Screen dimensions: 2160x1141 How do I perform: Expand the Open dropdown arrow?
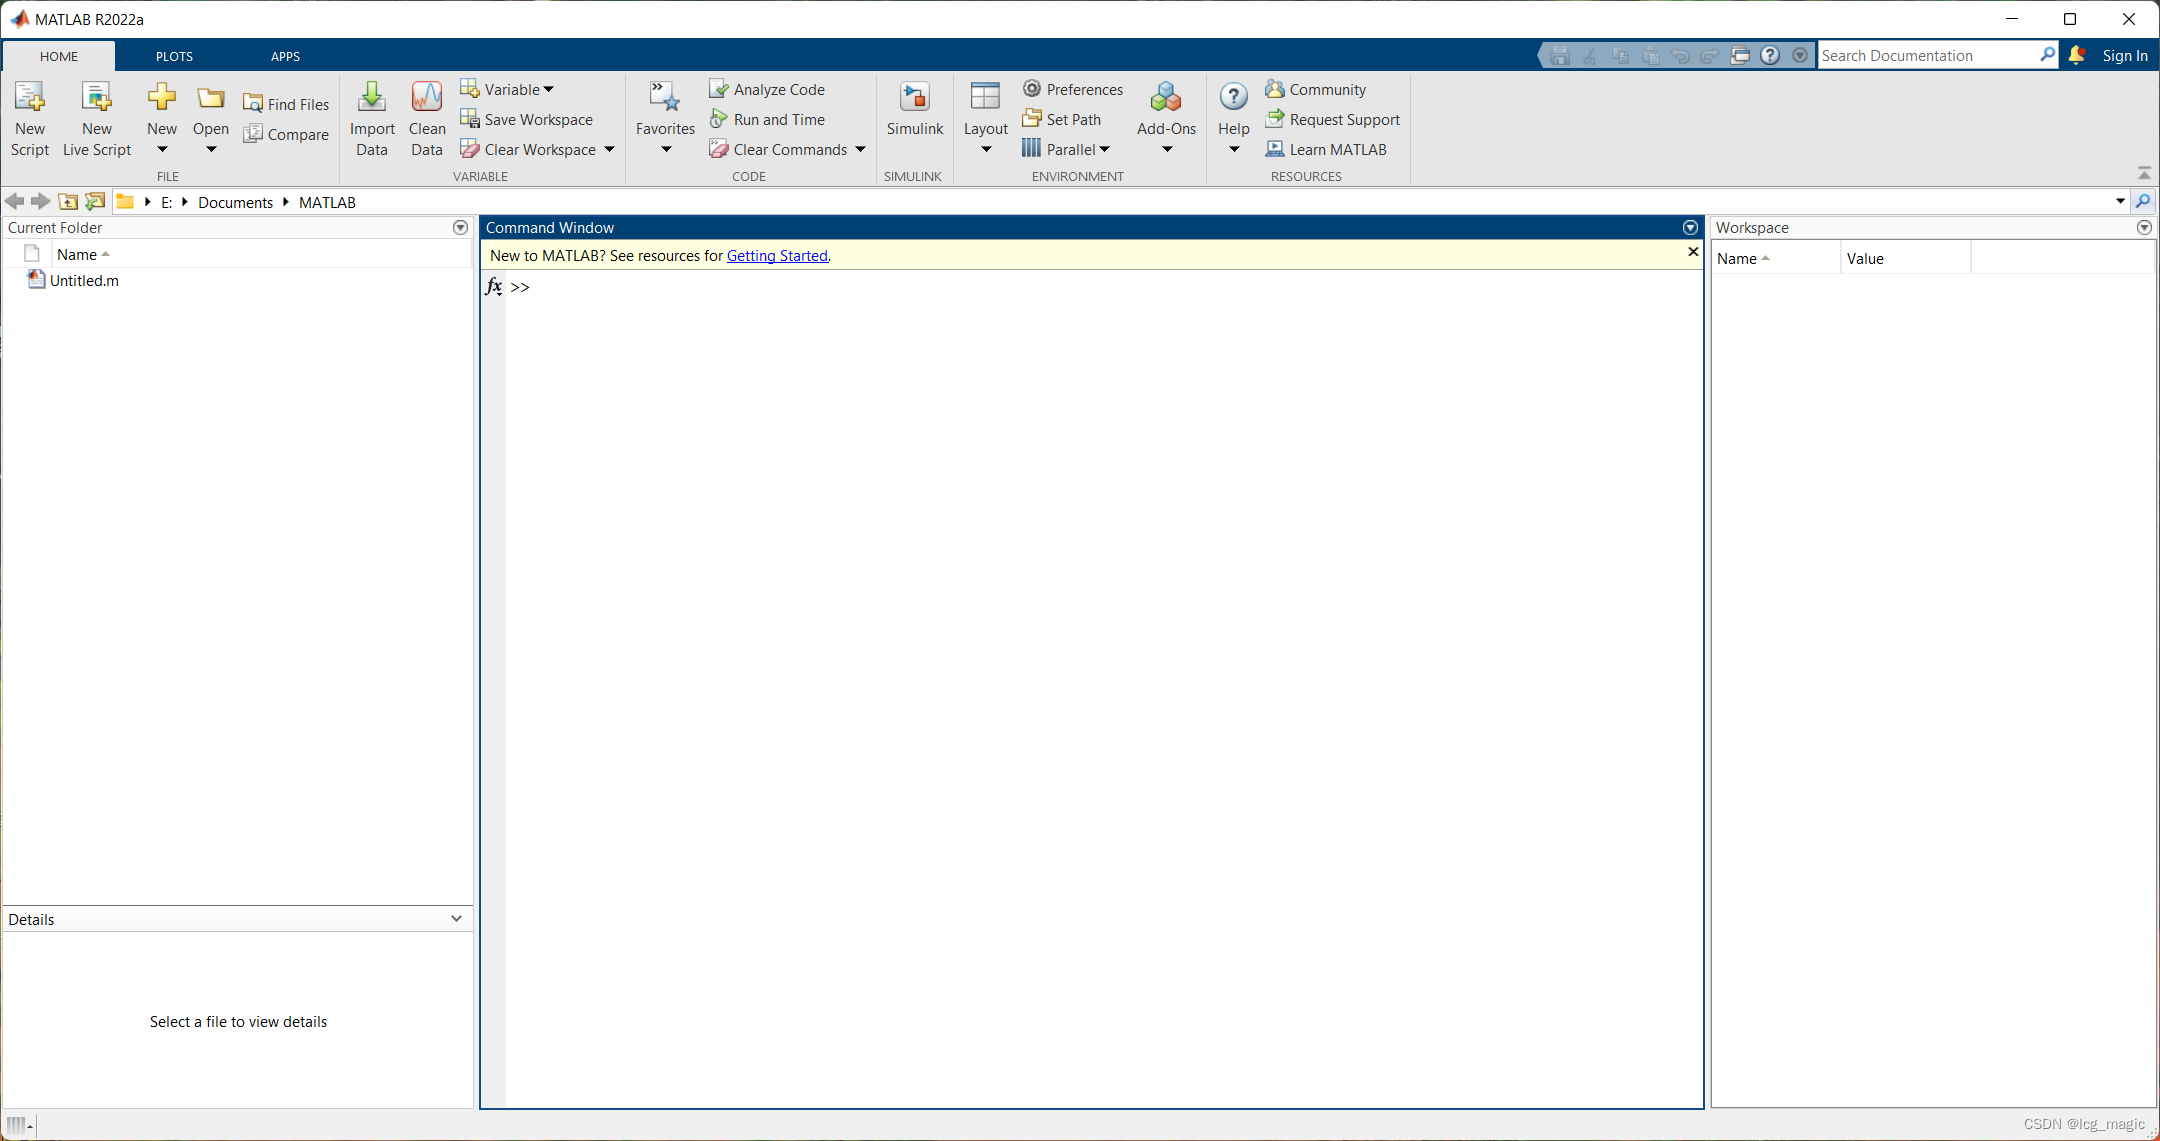click(x=211, y=150)
